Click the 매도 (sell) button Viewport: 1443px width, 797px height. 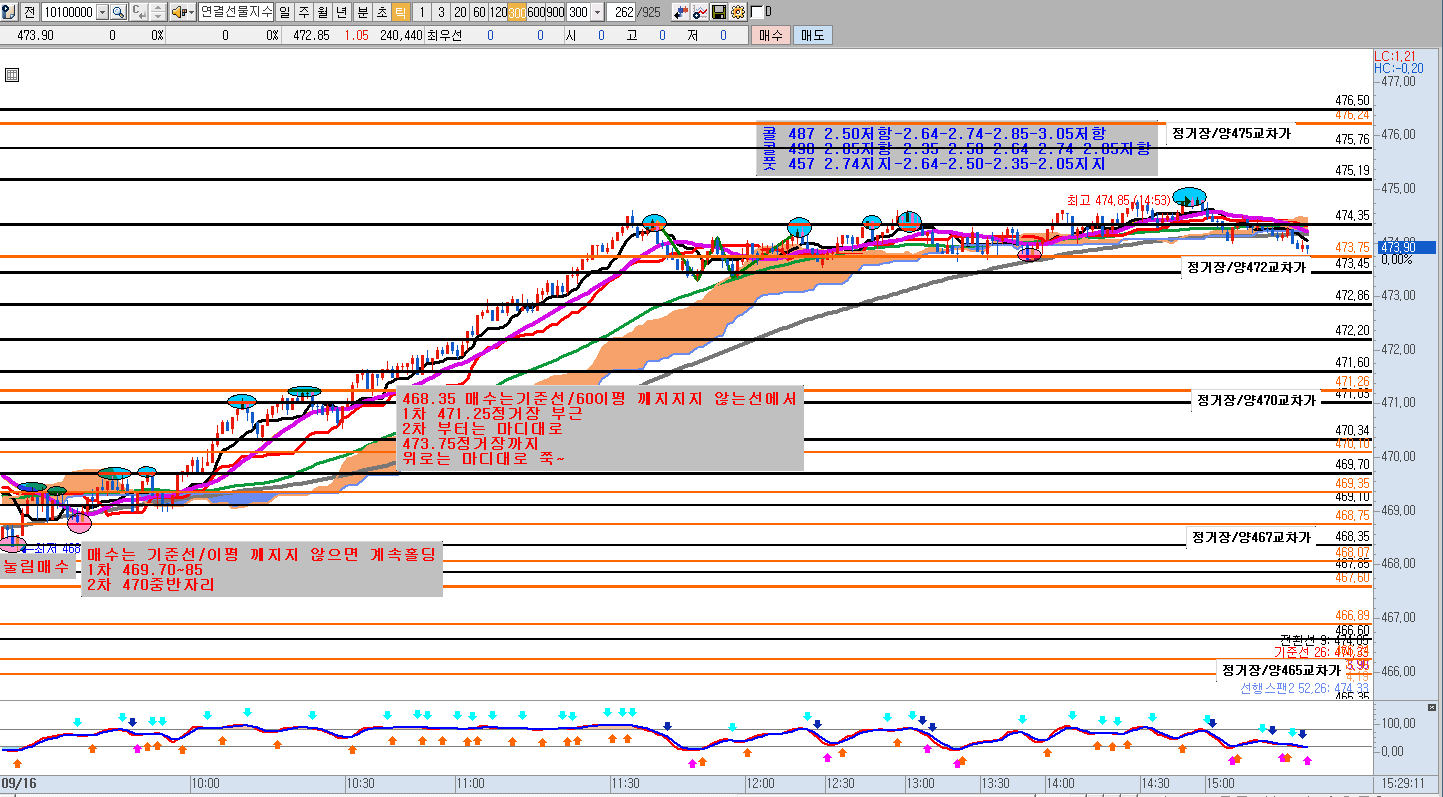[x=811, y=35]
